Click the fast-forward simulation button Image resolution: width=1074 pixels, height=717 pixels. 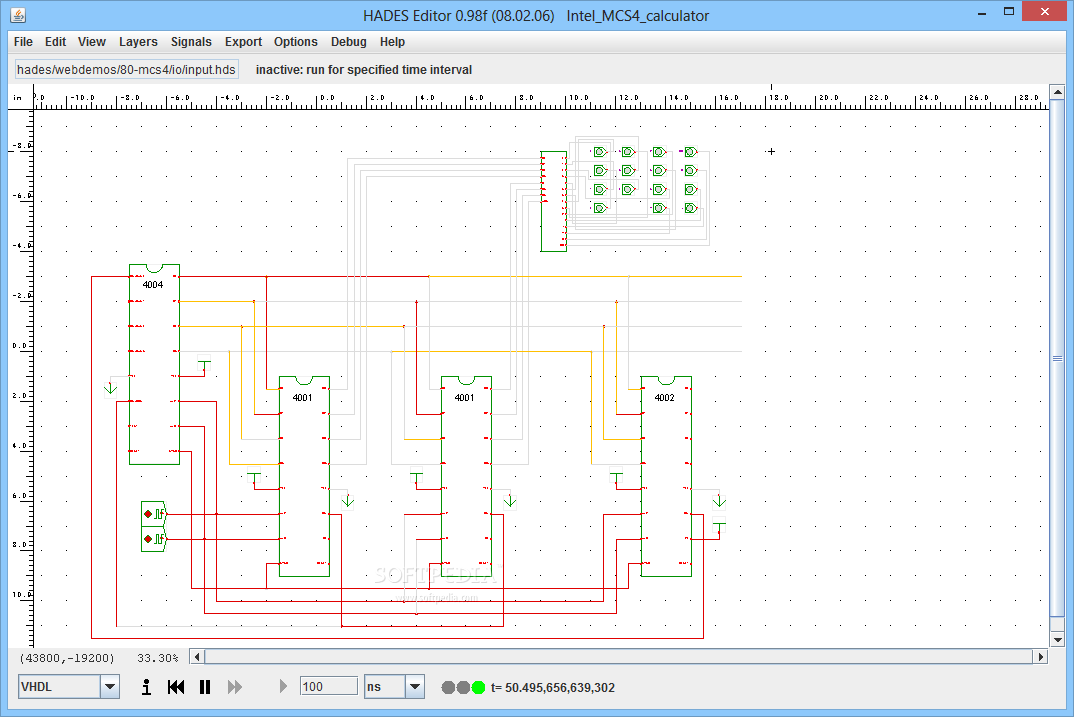click(235, 687)
